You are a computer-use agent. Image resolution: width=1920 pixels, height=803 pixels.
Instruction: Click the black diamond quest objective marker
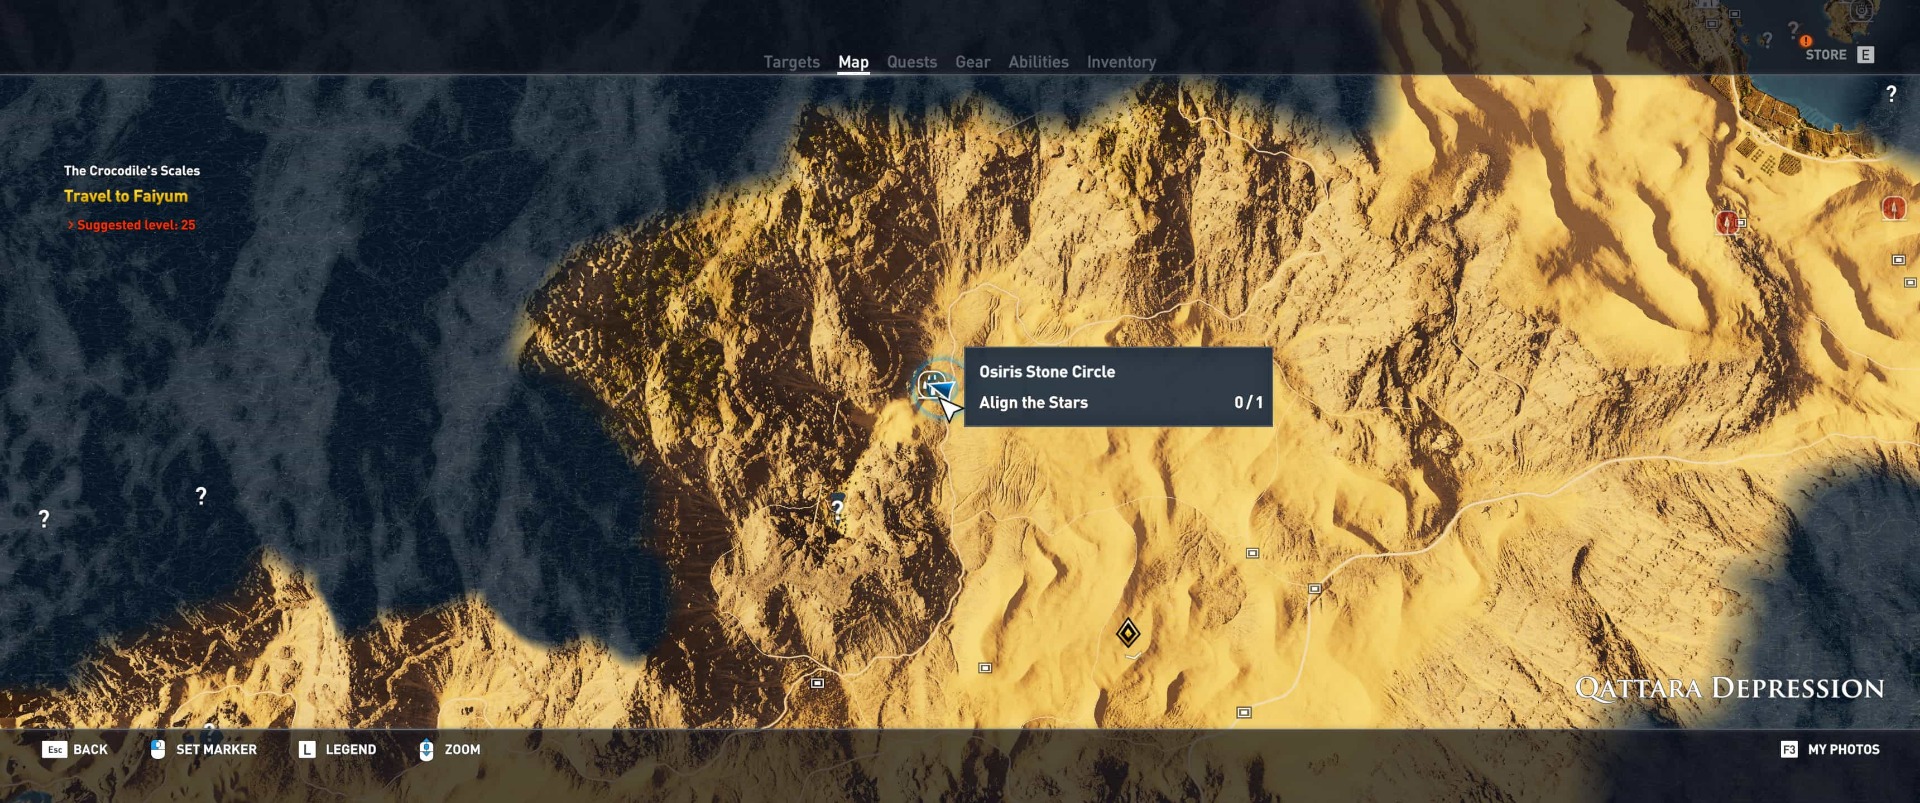[1128, 633]
